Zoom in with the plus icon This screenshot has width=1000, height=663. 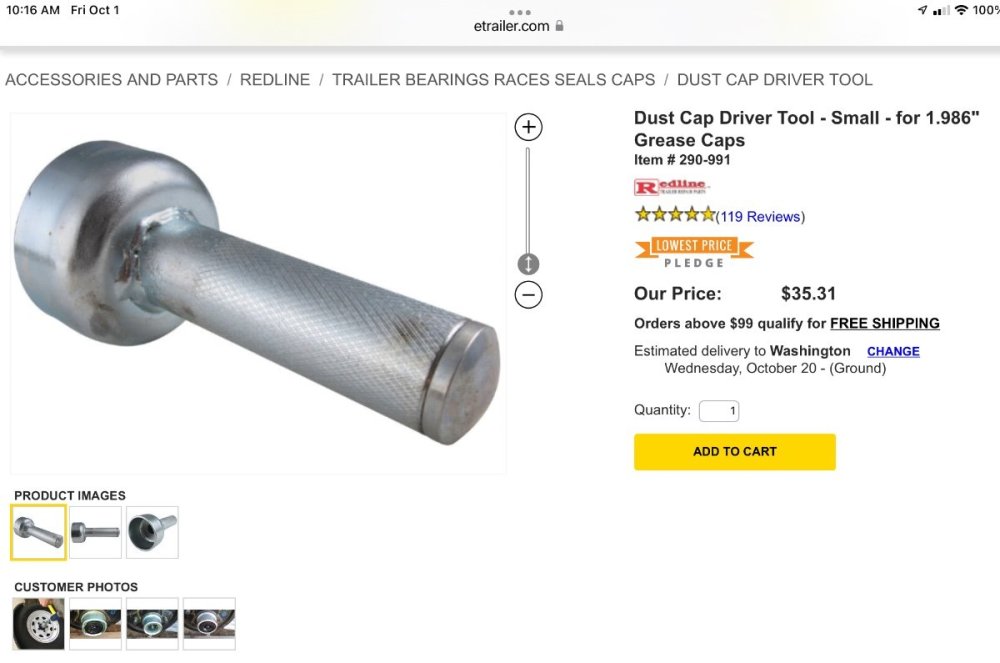tap(528, 127)
